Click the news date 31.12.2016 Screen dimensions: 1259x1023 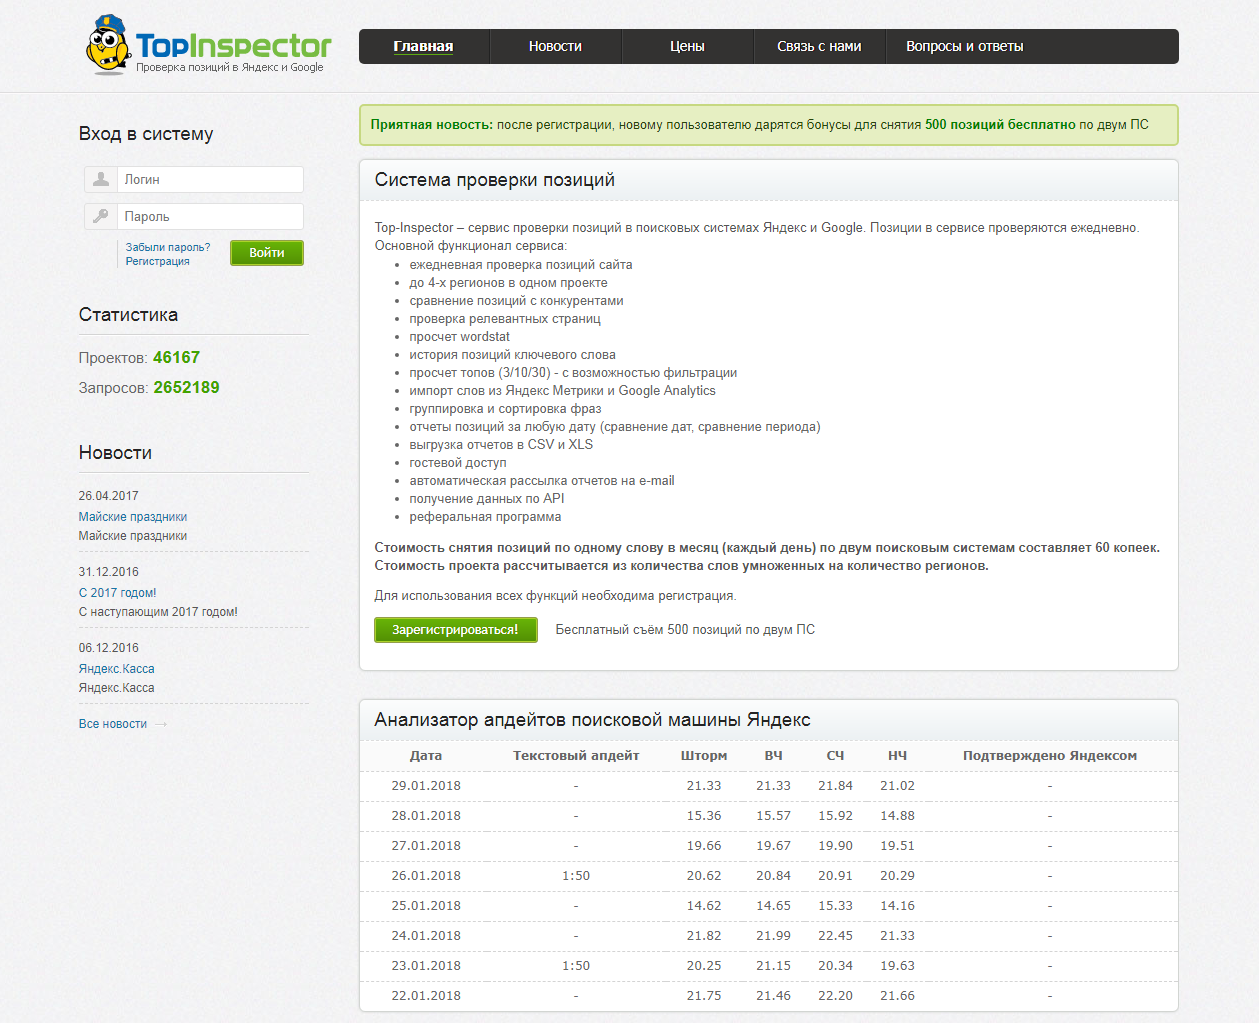109,572
